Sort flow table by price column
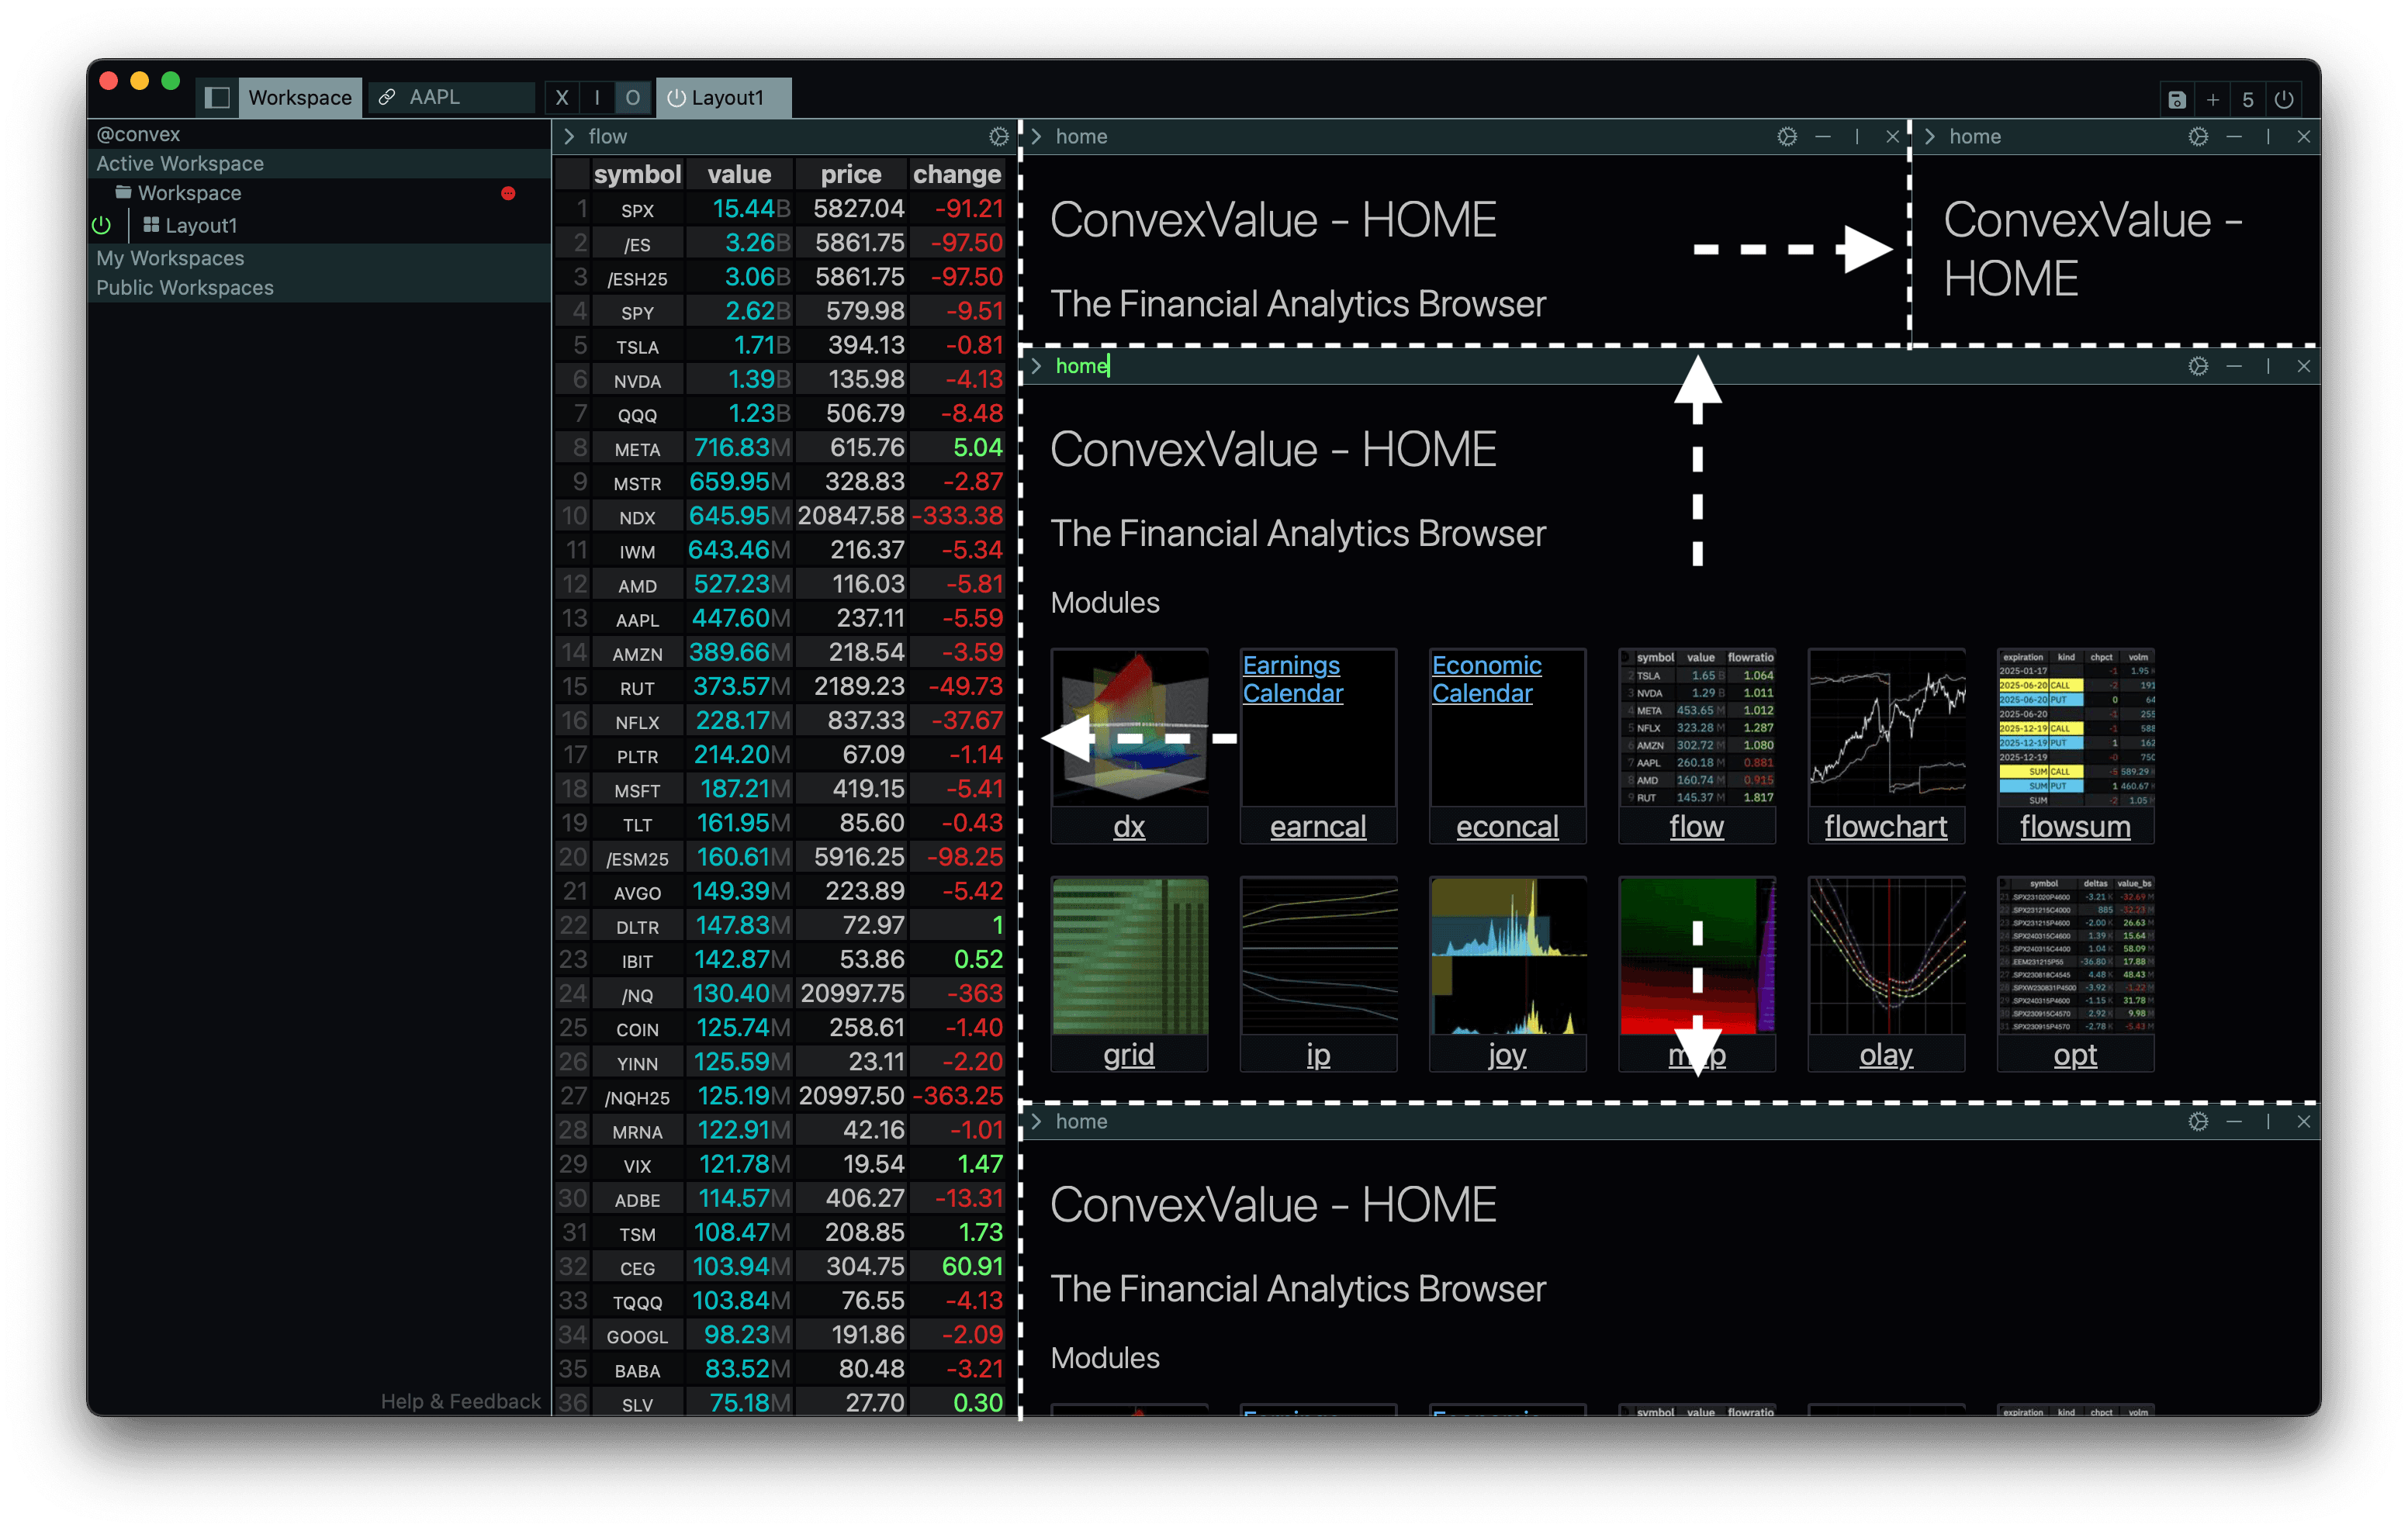The height and width of the screenshot is (1531, 2408). click(851, 174)
